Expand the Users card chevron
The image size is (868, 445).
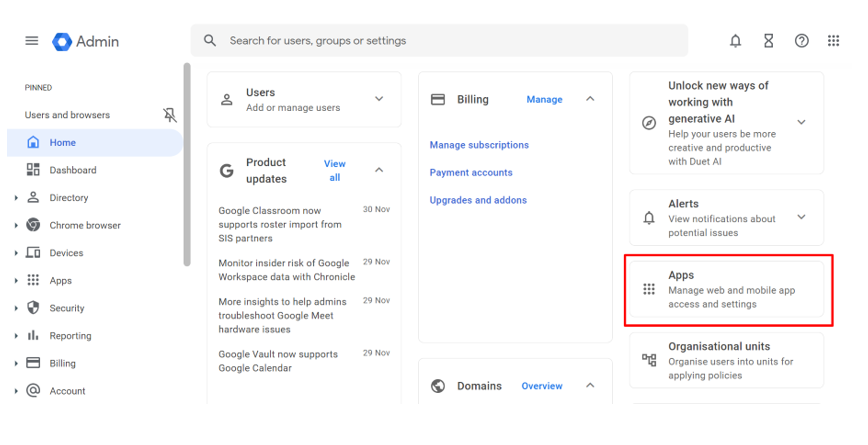pos(379,99)
